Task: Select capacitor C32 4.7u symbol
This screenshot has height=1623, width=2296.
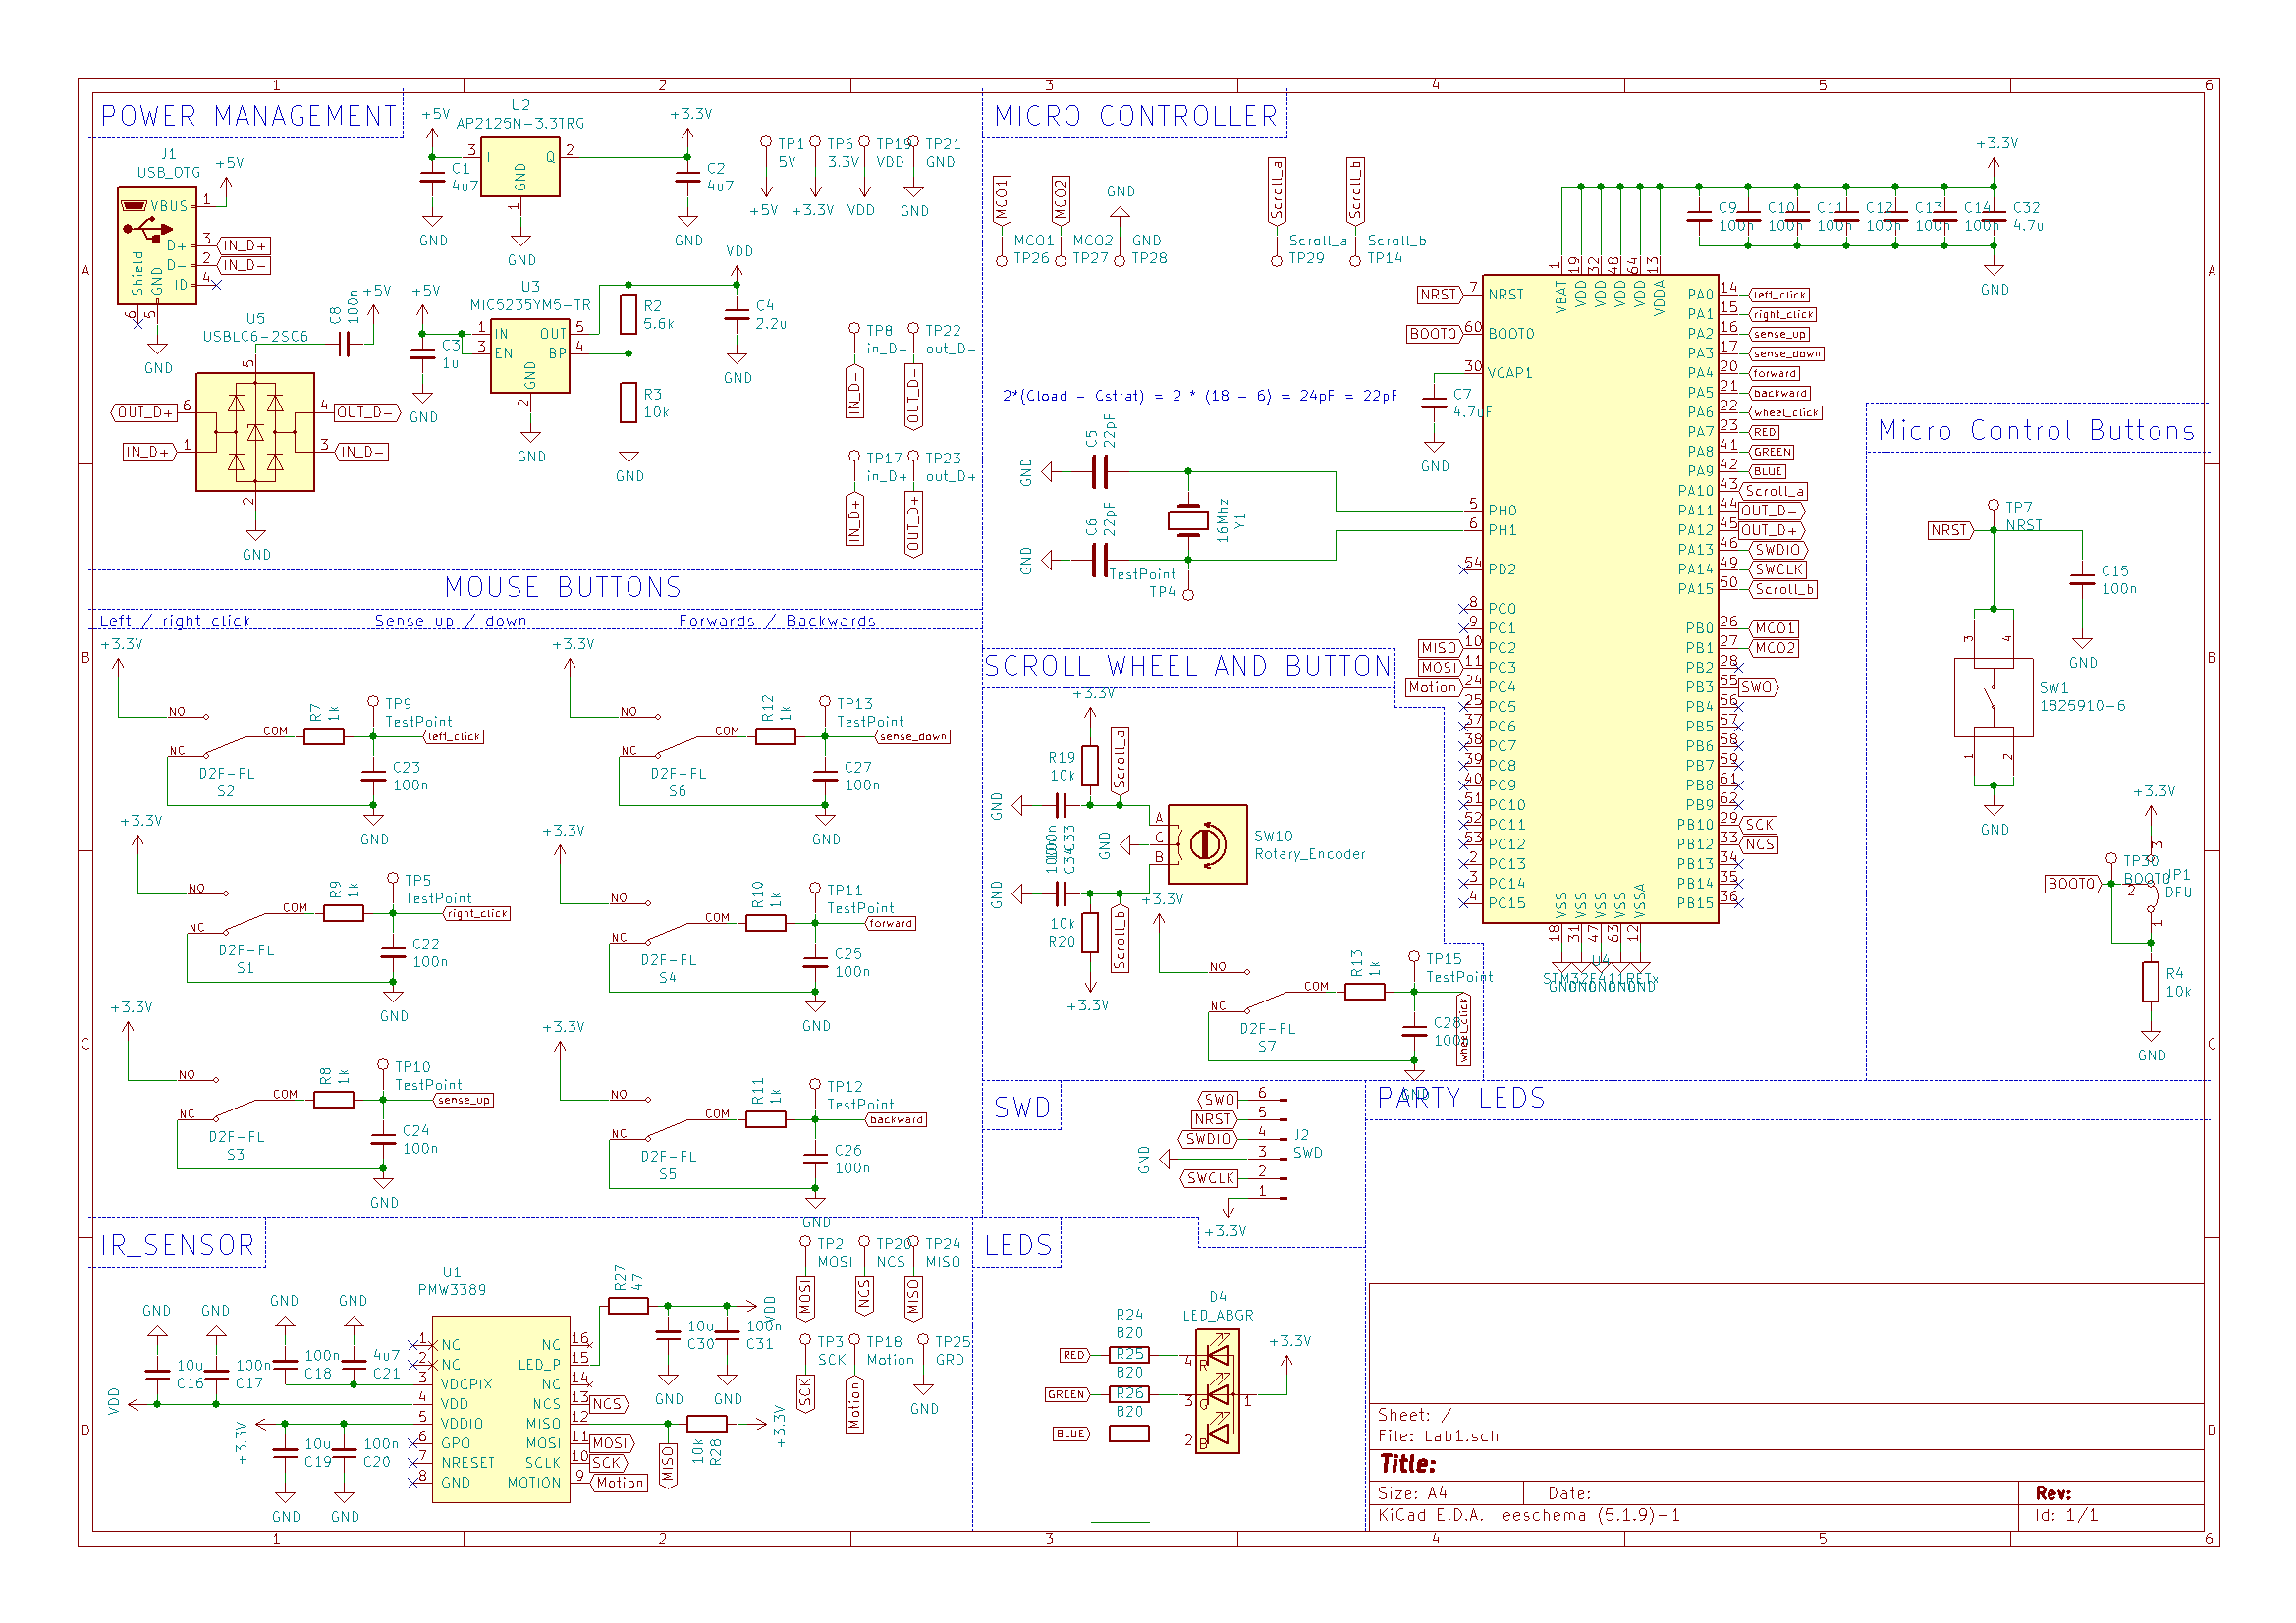Action: coord(1993,216)
